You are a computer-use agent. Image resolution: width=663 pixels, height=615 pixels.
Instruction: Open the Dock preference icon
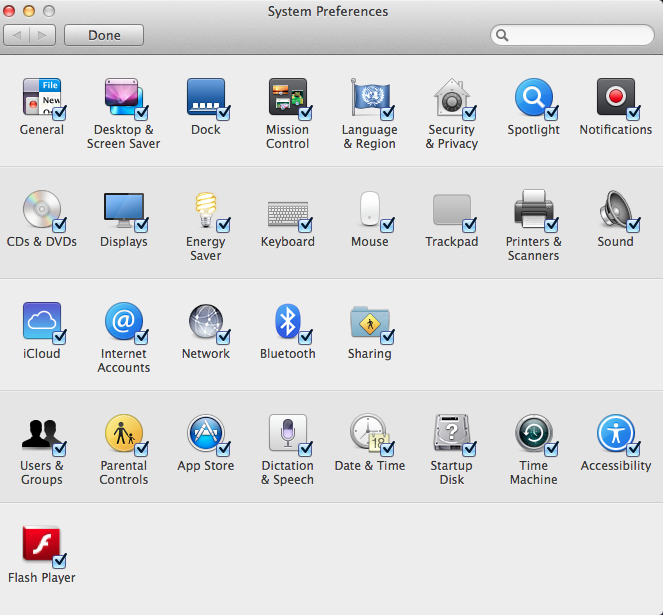tap(206, 97)
